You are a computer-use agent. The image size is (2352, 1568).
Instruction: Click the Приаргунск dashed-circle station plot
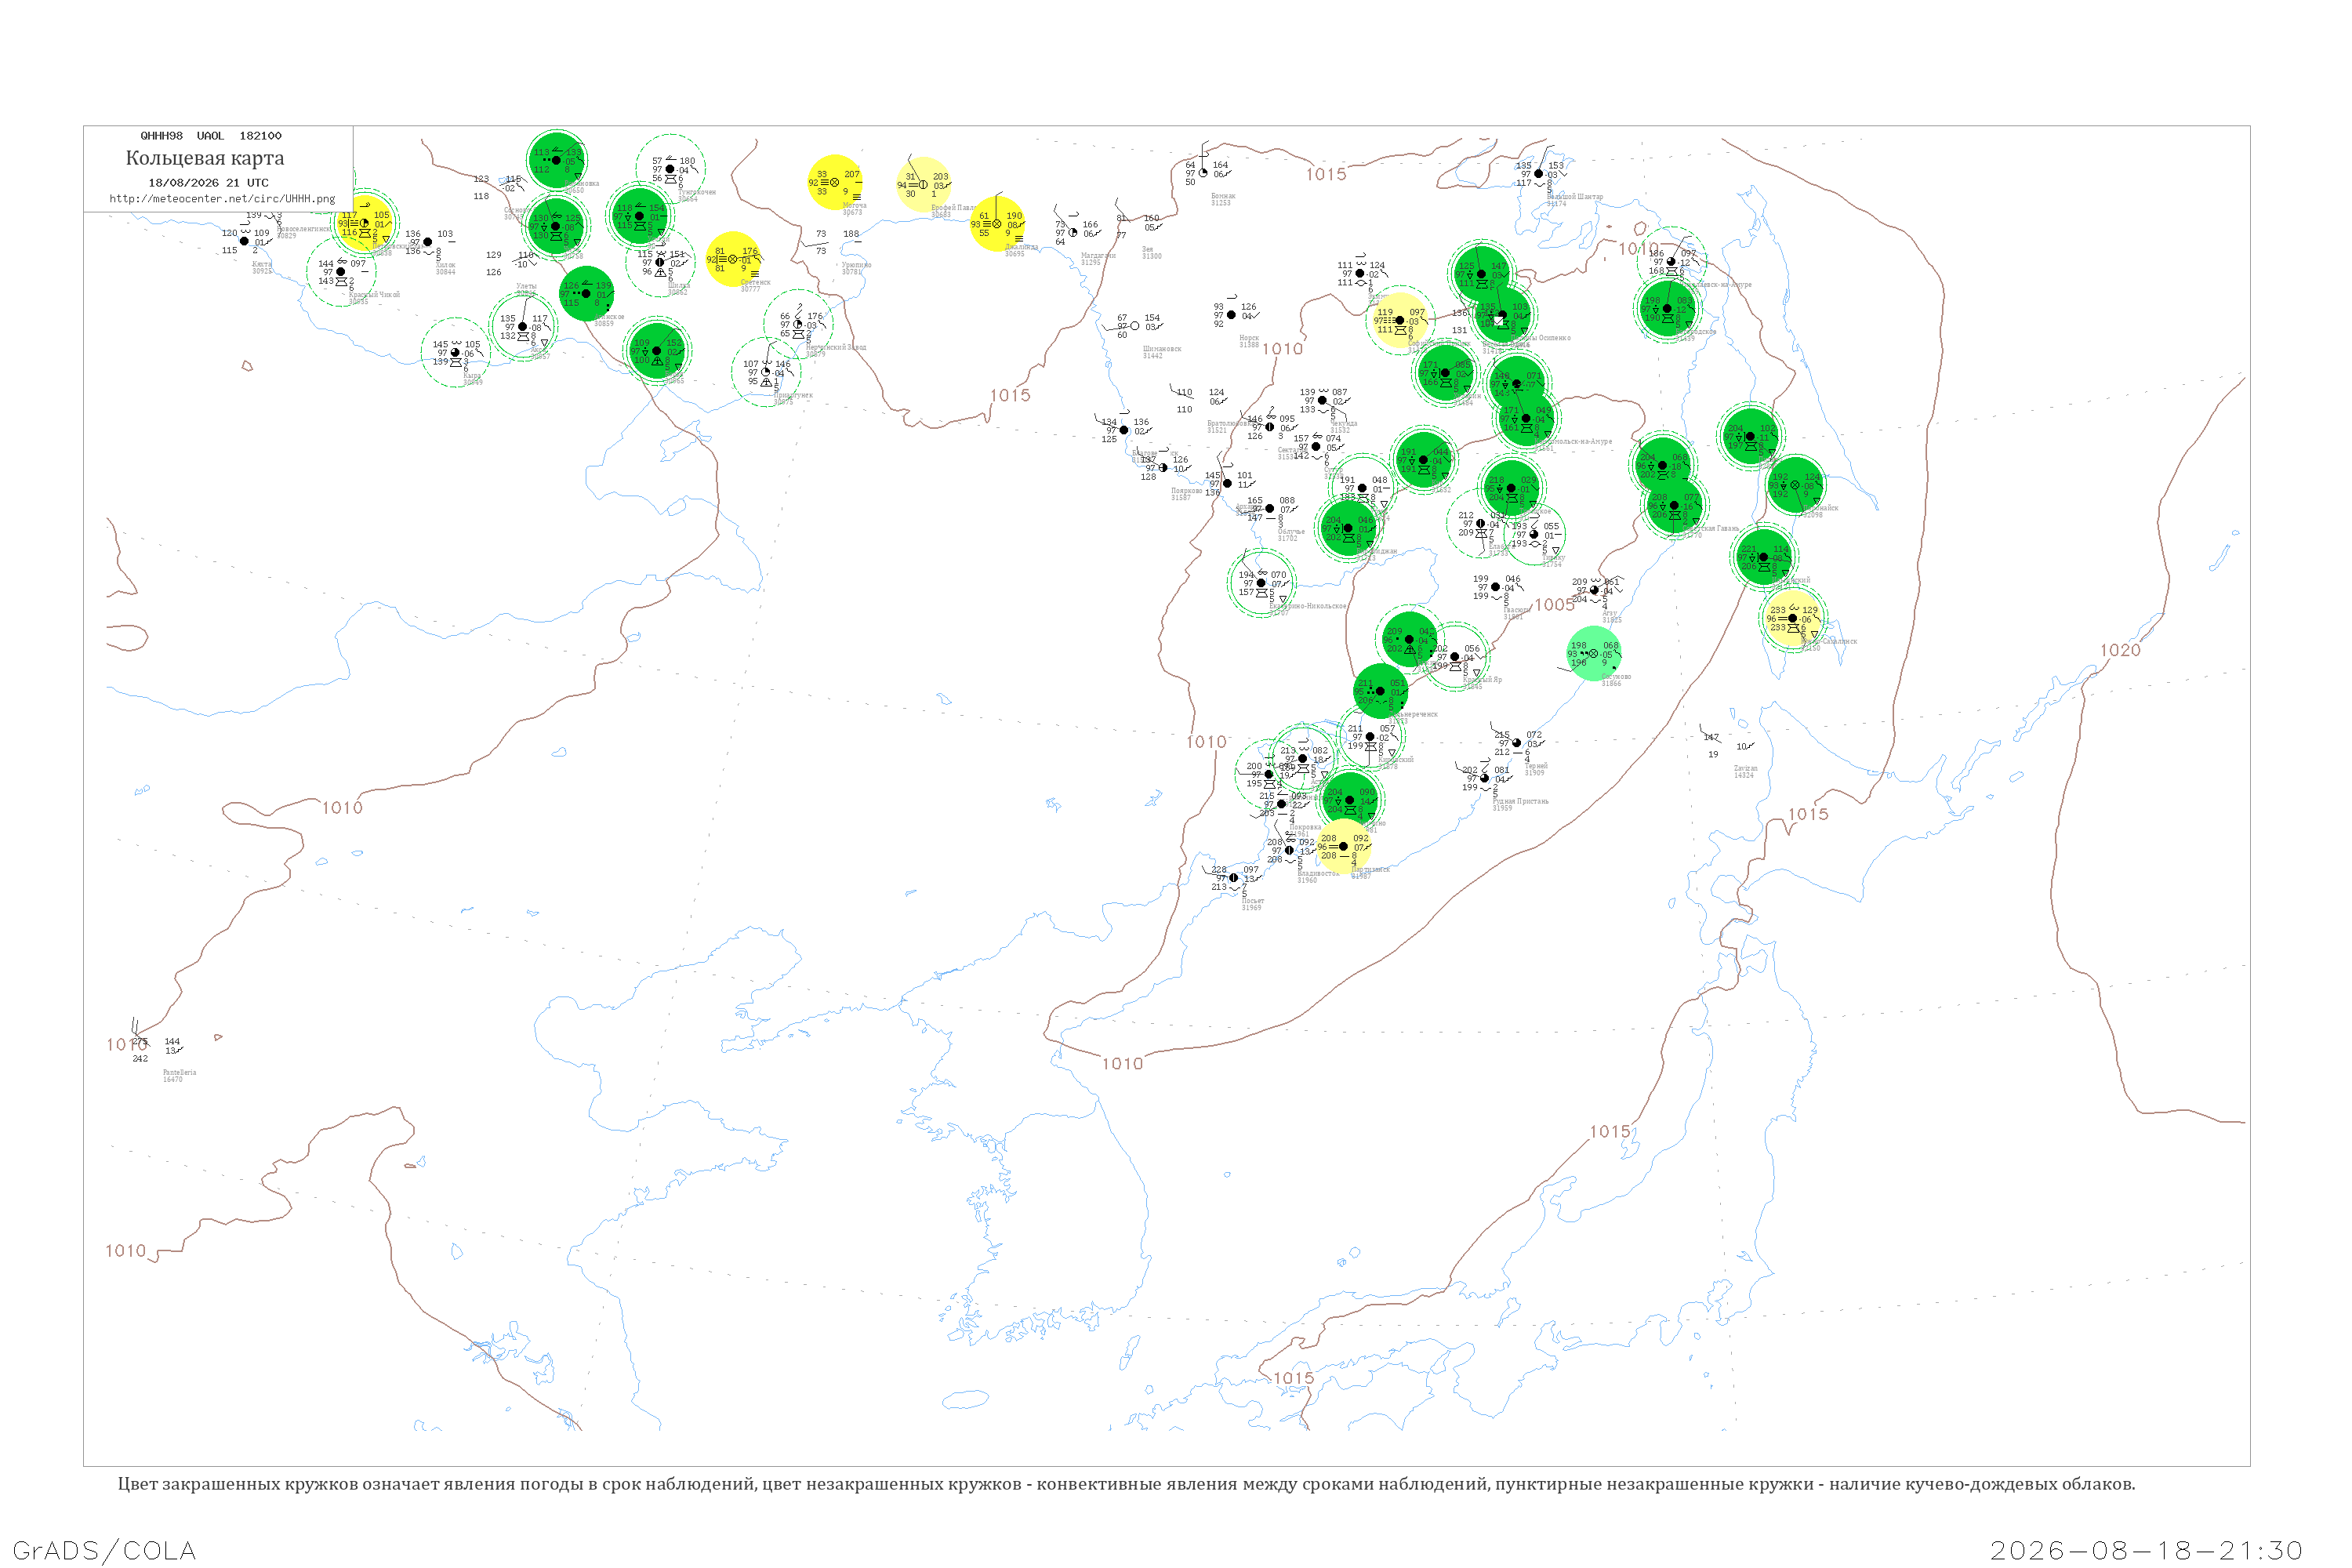tap(767, 372)
